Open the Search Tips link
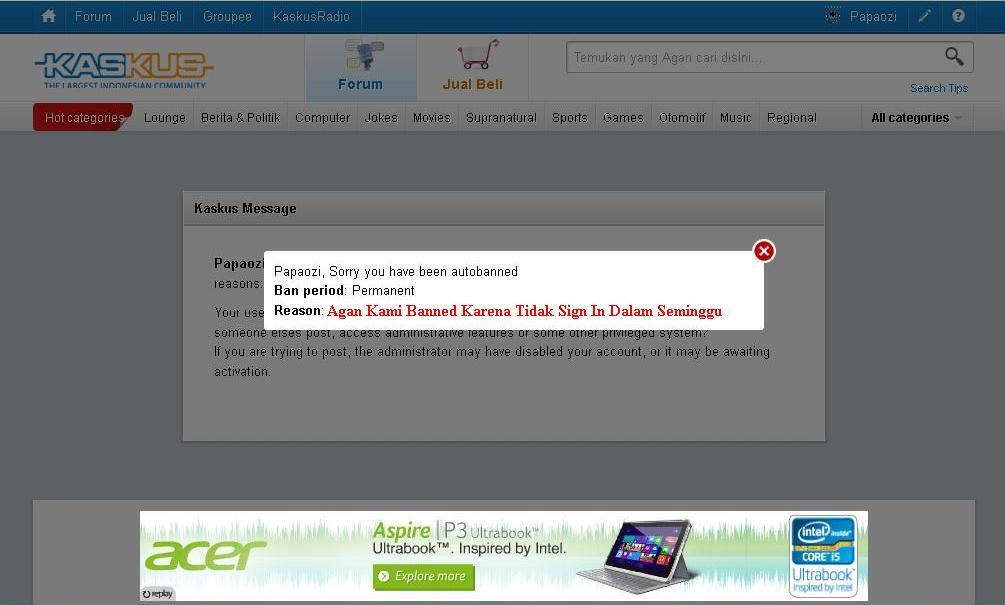Image resolution: width=1005 pixels, height=605 pixels. (x=939, y=88)
